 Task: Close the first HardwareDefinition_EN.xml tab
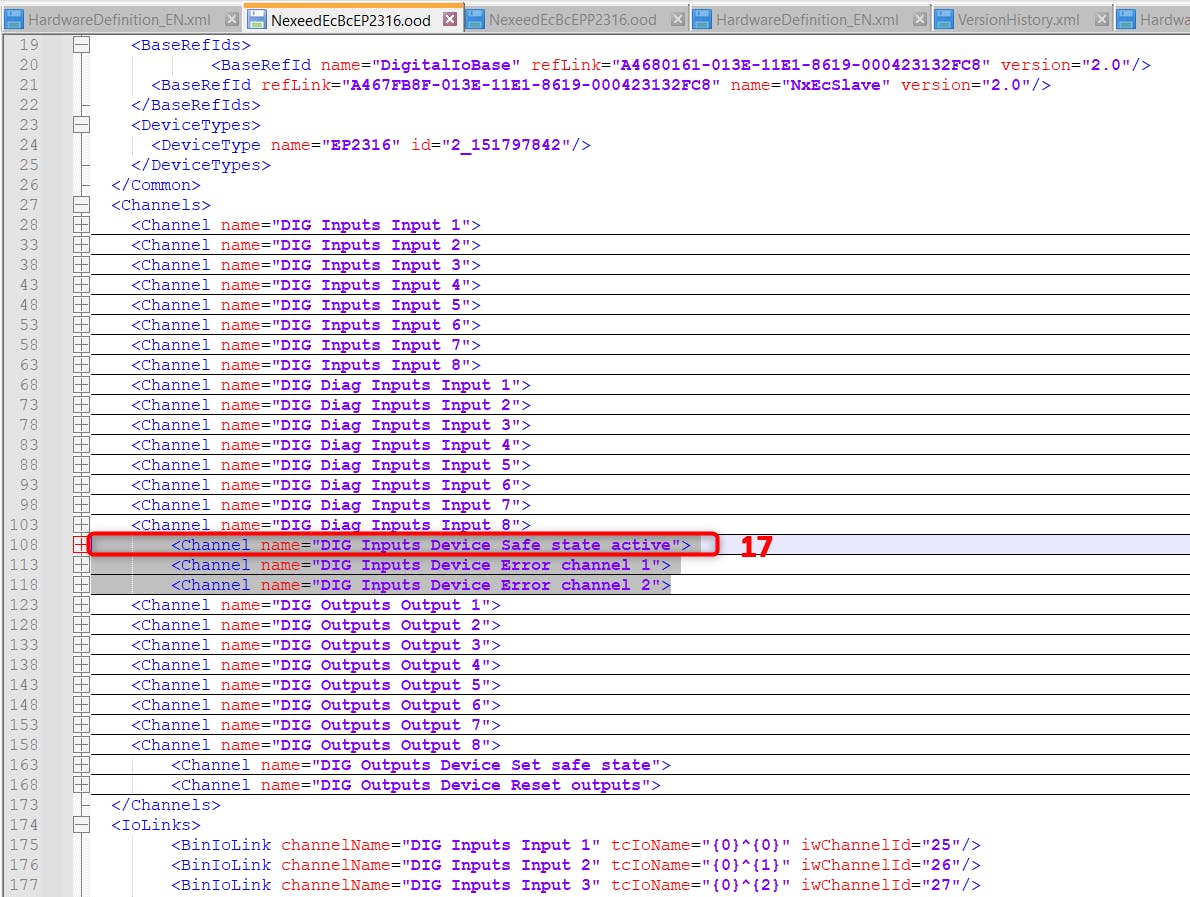click(231, 19)
